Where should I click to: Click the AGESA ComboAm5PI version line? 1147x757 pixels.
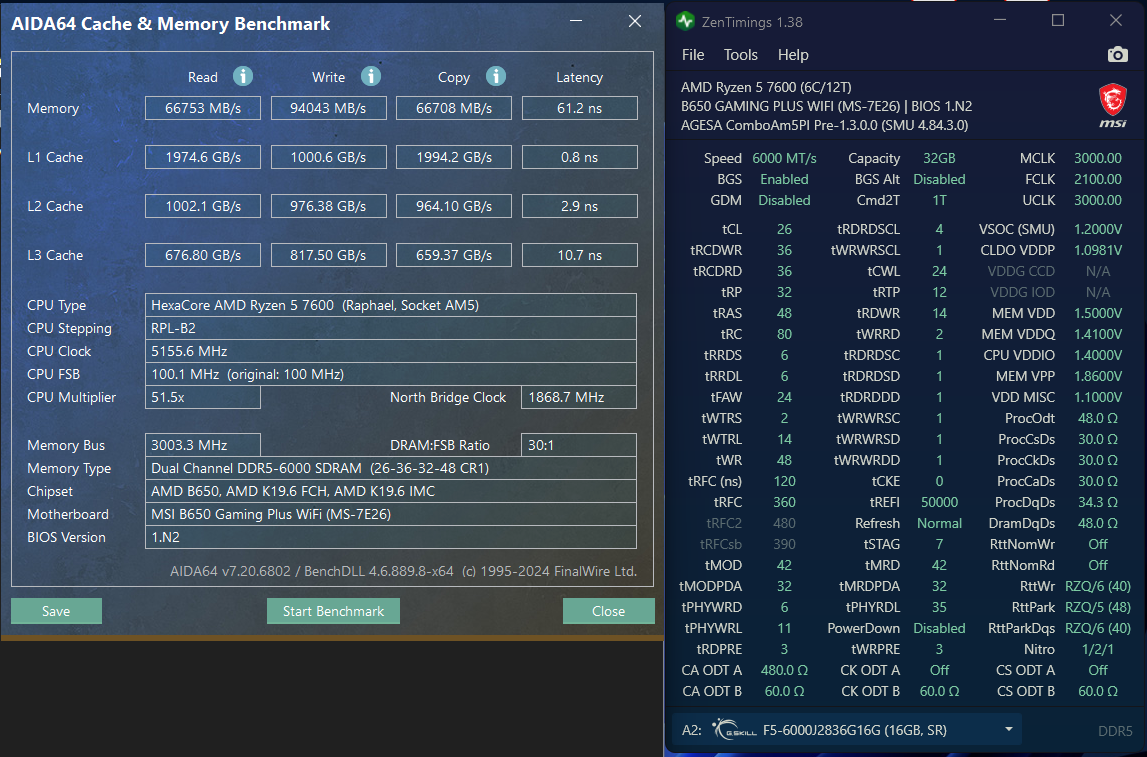click(824, 125)
